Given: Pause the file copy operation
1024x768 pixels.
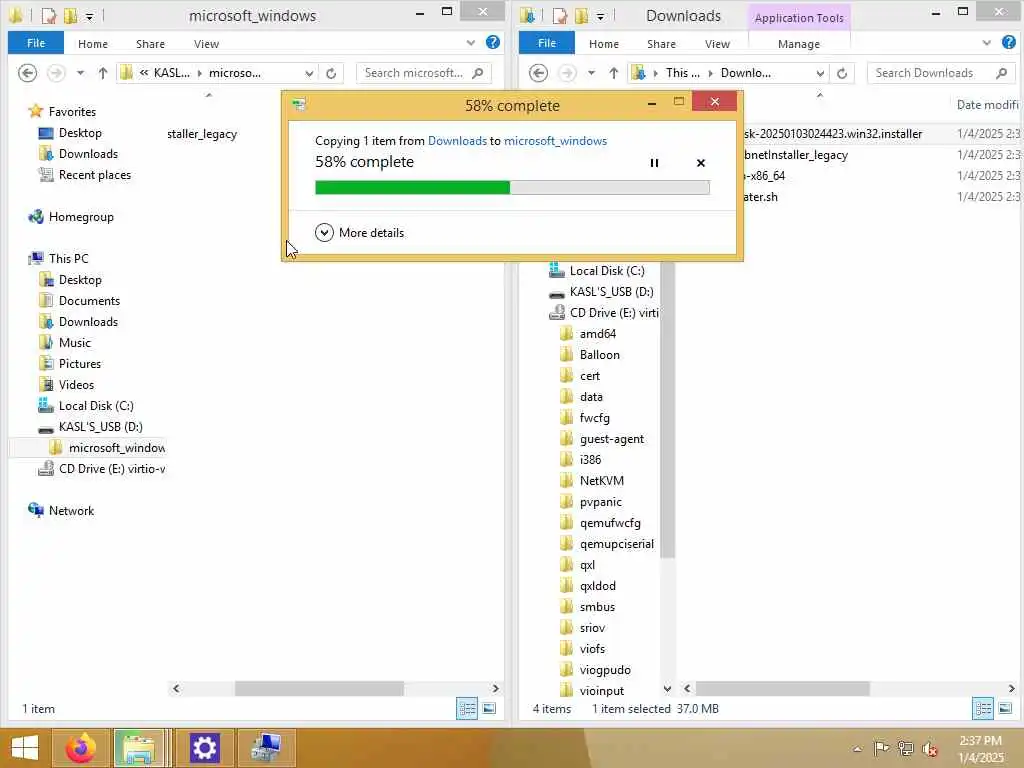Looking at the screenshot, I should (654, 163).
